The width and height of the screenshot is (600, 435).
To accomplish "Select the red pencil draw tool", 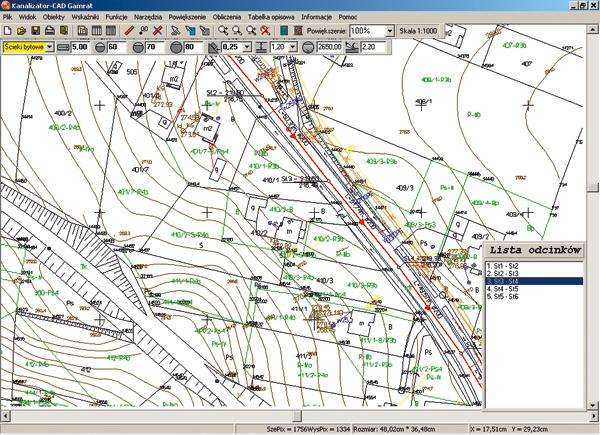I will pos(129,32).
